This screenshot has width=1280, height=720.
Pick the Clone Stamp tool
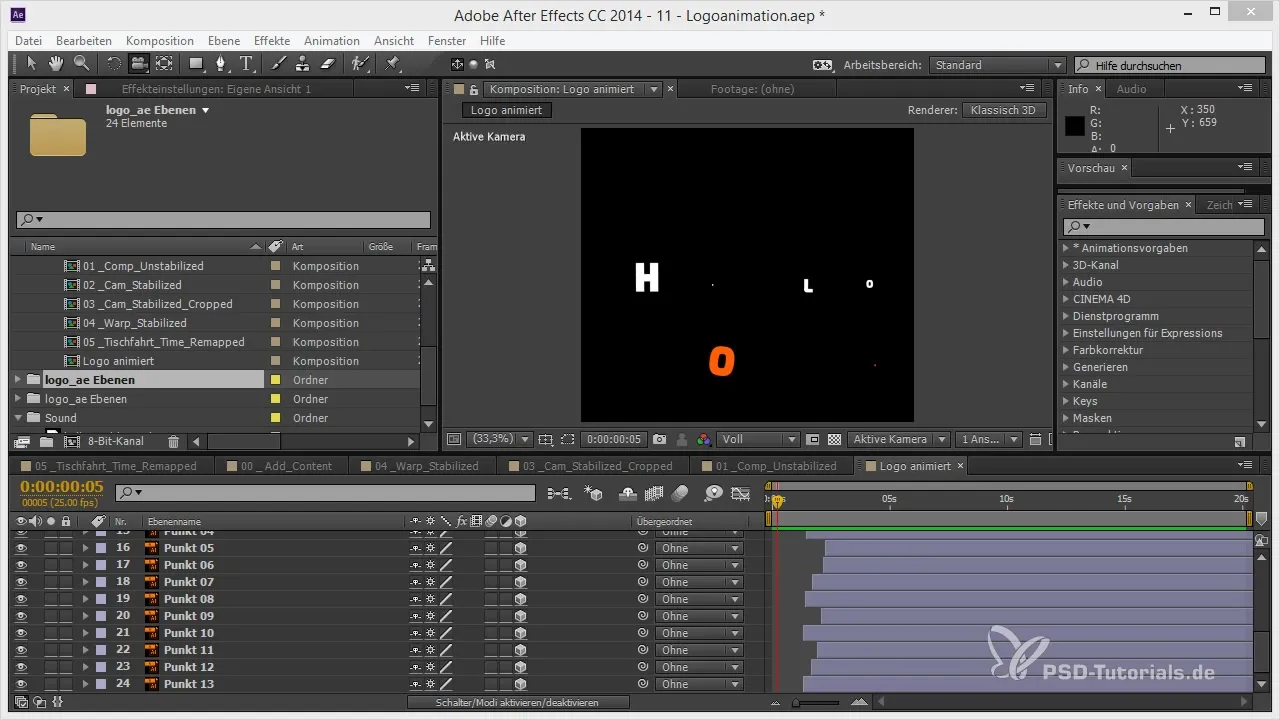(302, 64)
